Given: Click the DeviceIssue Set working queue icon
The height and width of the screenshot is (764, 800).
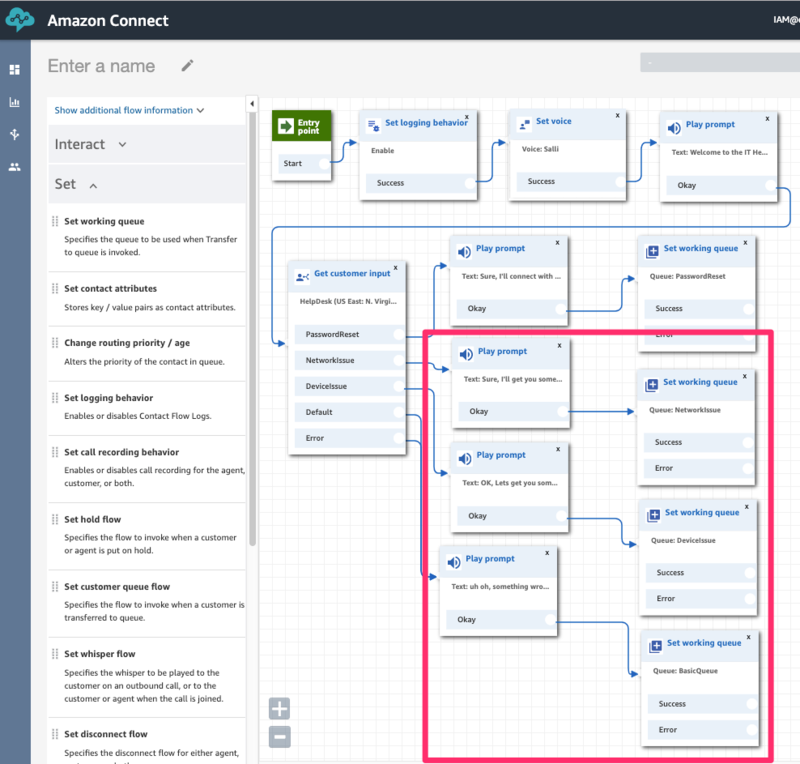Looking at the screenshot, I should [654, 515].
